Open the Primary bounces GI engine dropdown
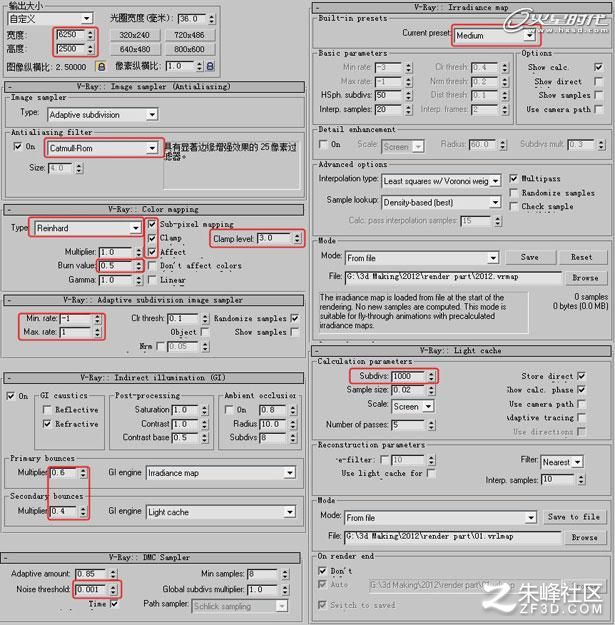Viewport: 615px width, 625px height. [290, 473]
